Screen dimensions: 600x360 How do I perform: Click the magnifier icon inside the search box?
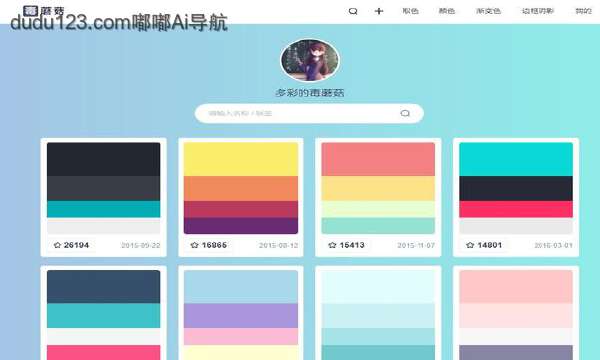[405, 113]
